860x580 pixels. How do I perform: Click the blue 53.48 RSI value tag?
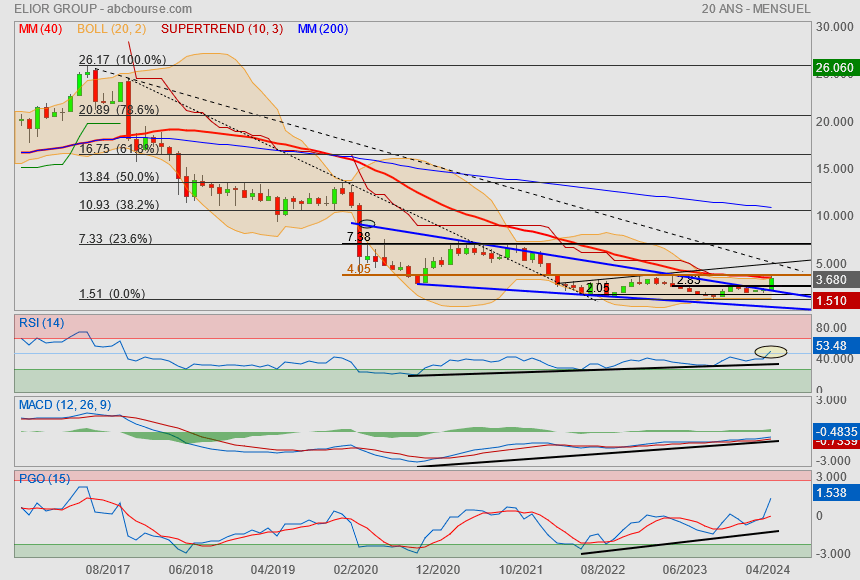833,345
